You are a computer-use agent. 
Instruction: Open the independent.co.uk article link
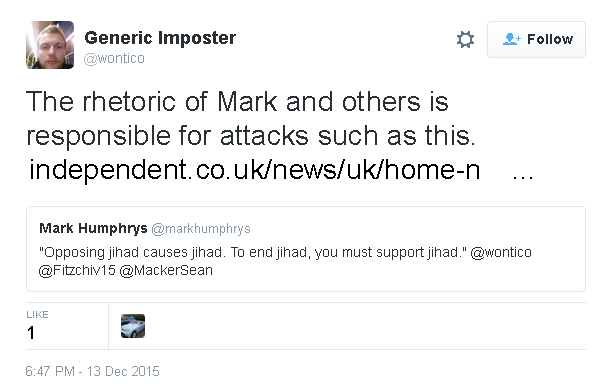pos(255,170)
